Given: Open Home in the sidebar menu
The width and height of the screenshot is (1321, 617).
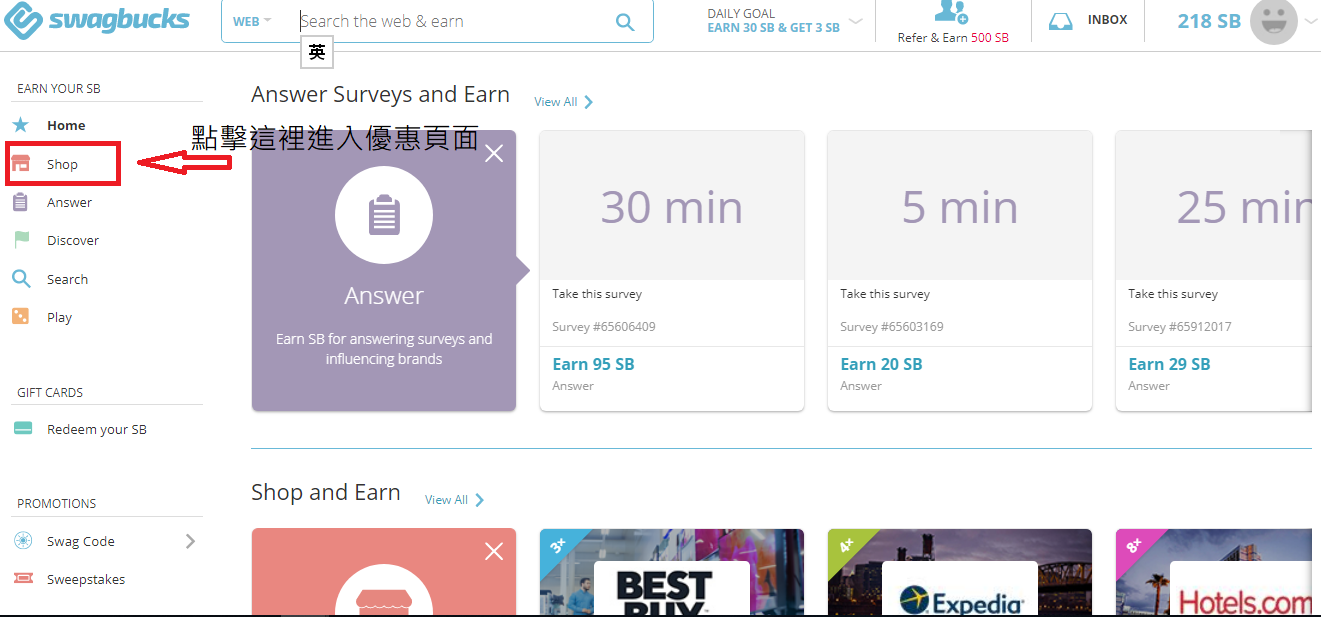Looking at the screenshot, I should [x=66, y=125].
